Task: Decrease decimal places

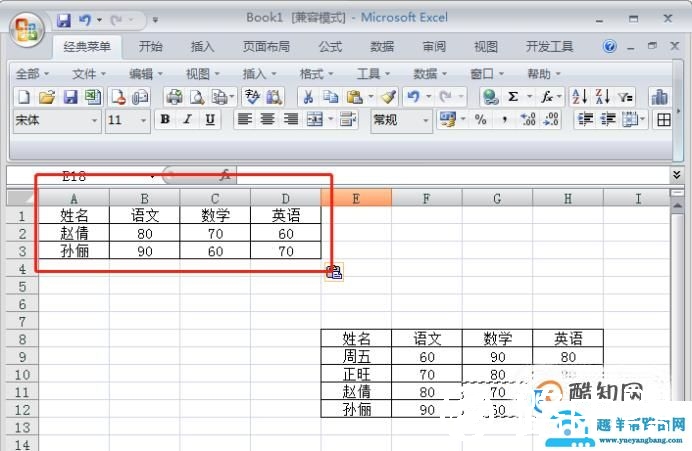Action: (551, 120)
